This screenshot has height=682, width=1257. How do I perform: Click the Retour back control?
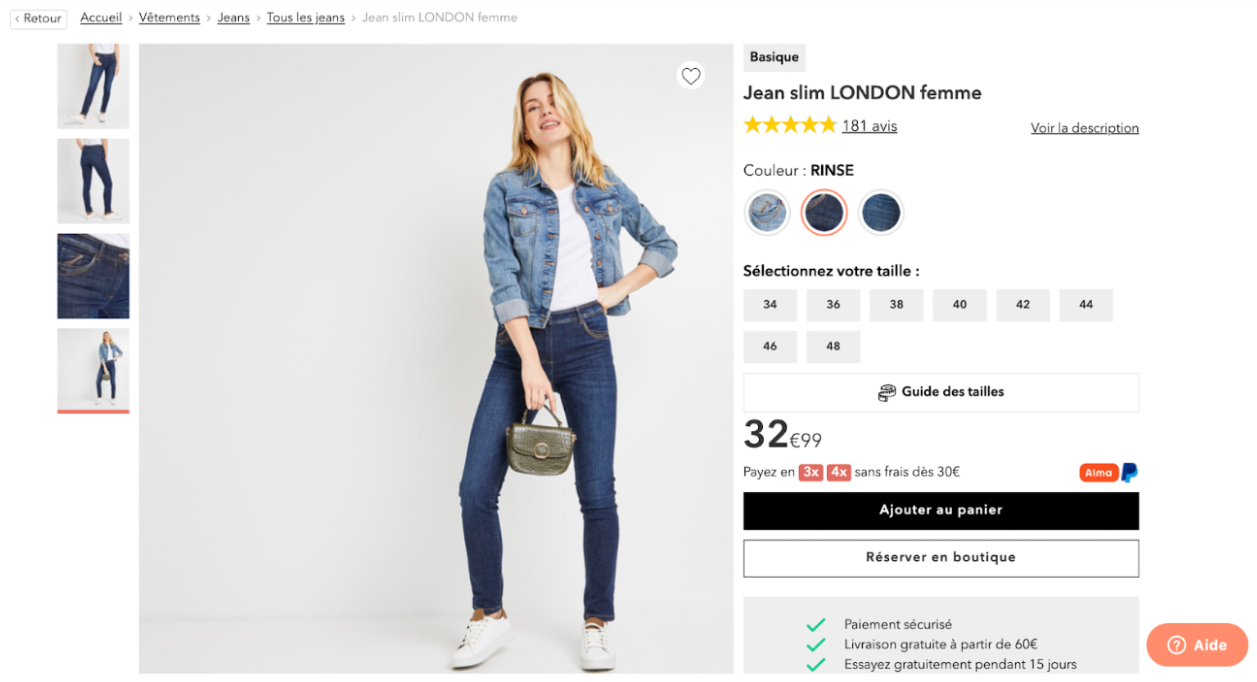pos(37,18)
